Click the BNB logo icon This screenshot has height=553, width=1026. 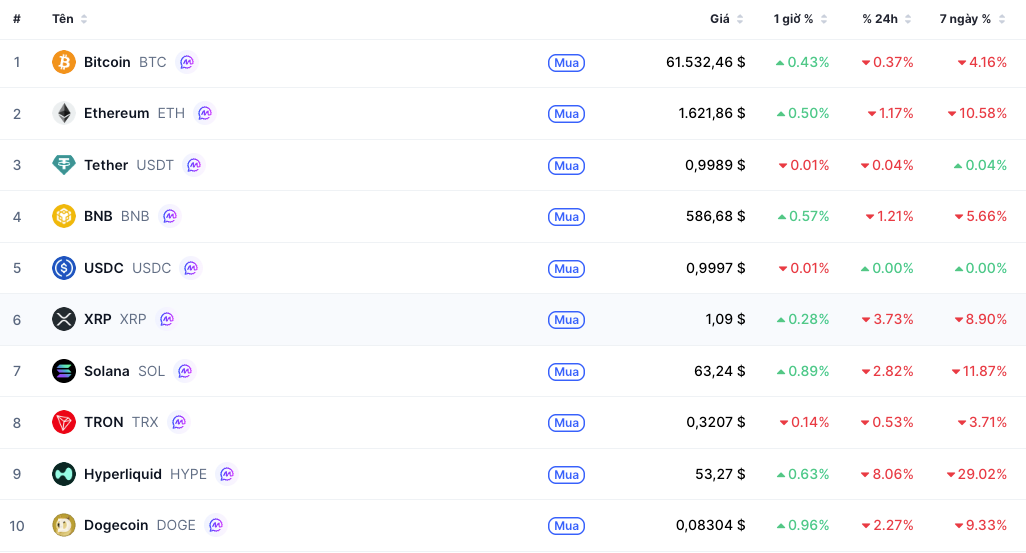click(63, 216)
